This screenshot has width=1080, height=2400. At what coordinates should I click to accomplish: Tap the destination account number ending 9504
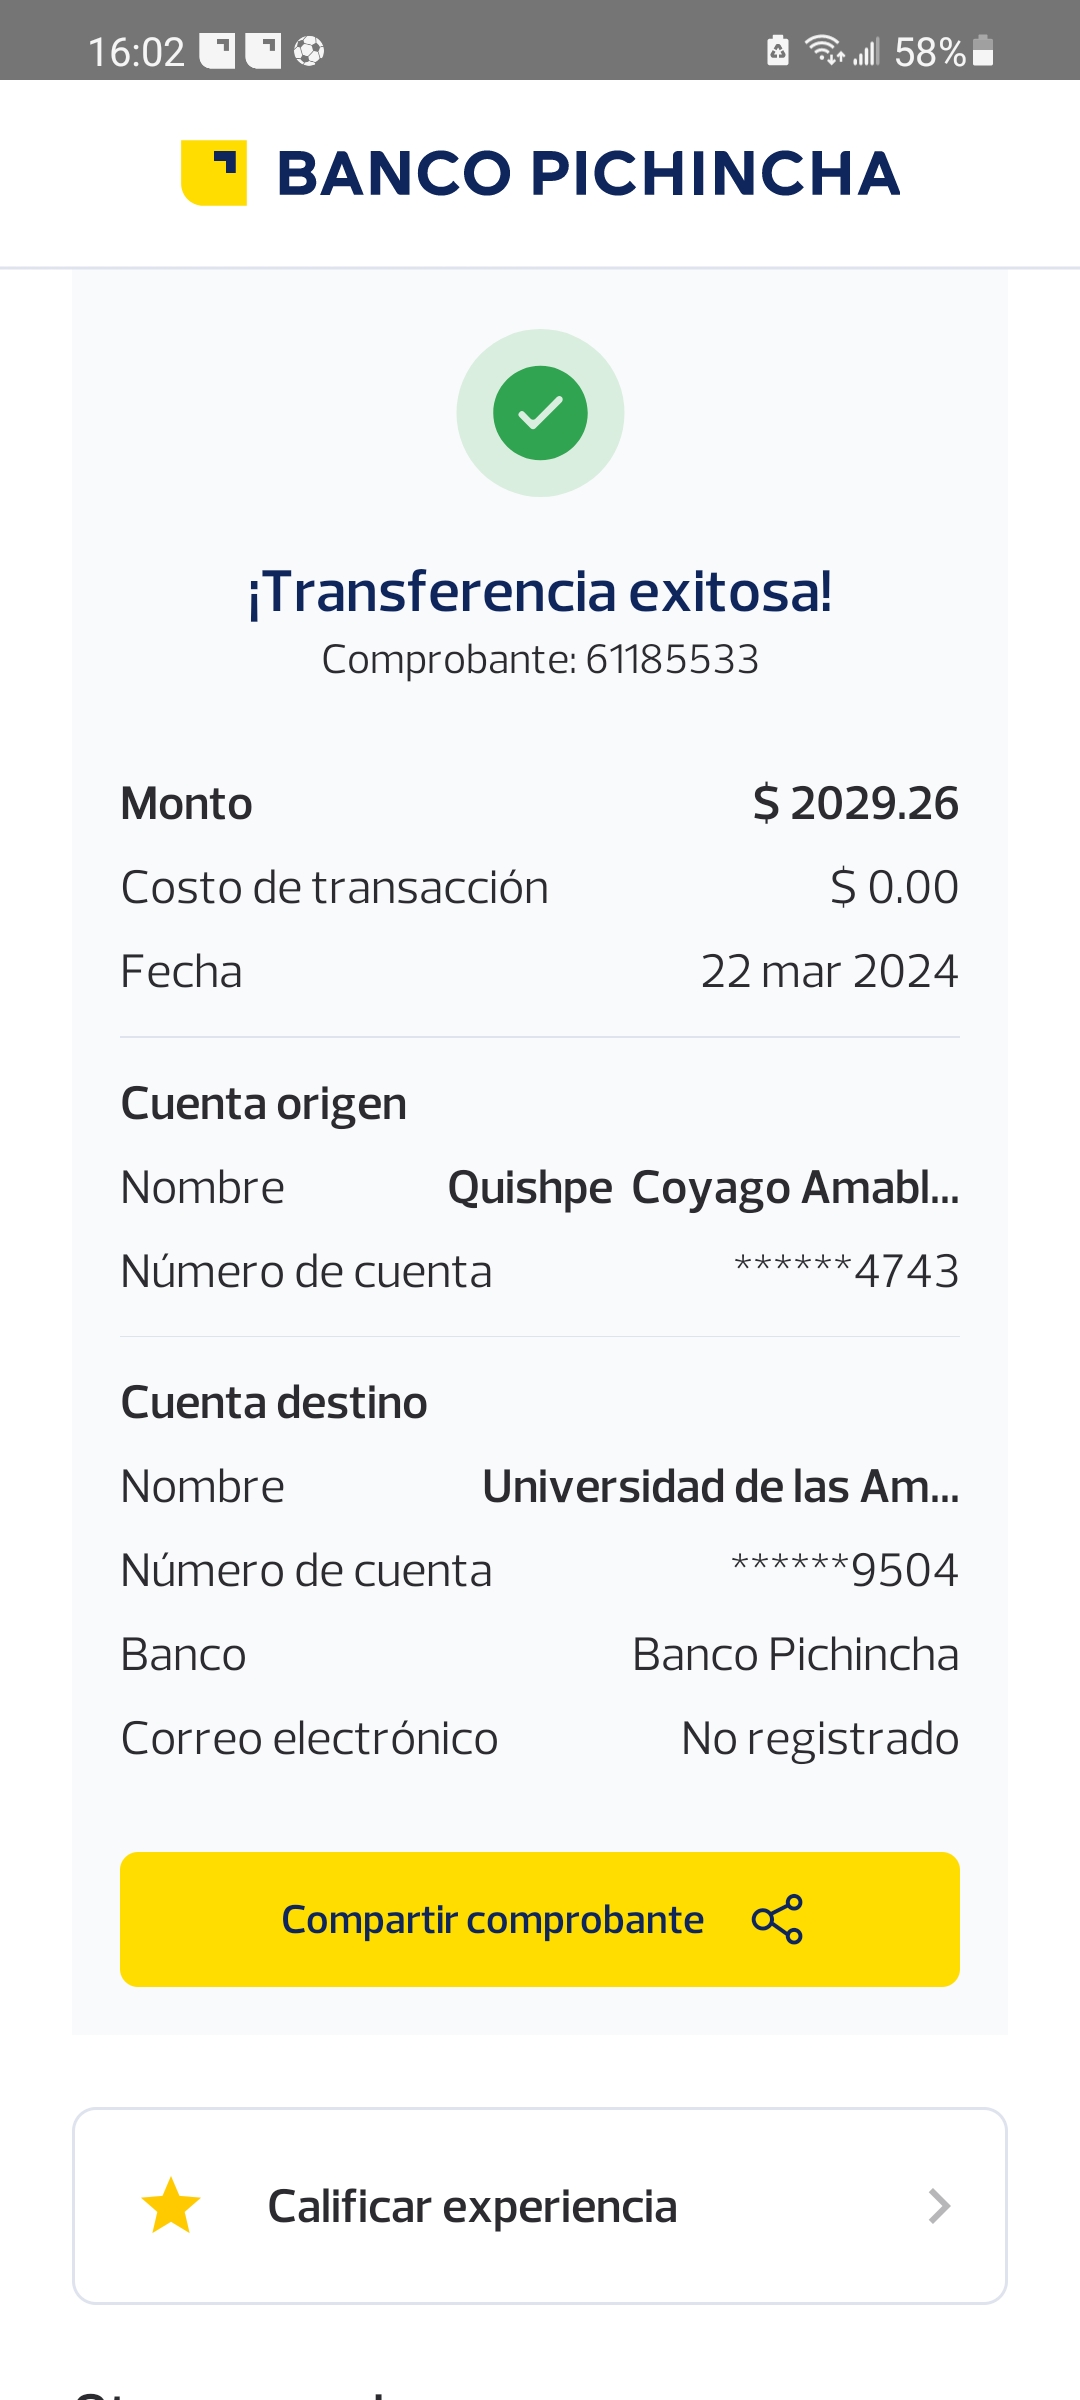845,1571
